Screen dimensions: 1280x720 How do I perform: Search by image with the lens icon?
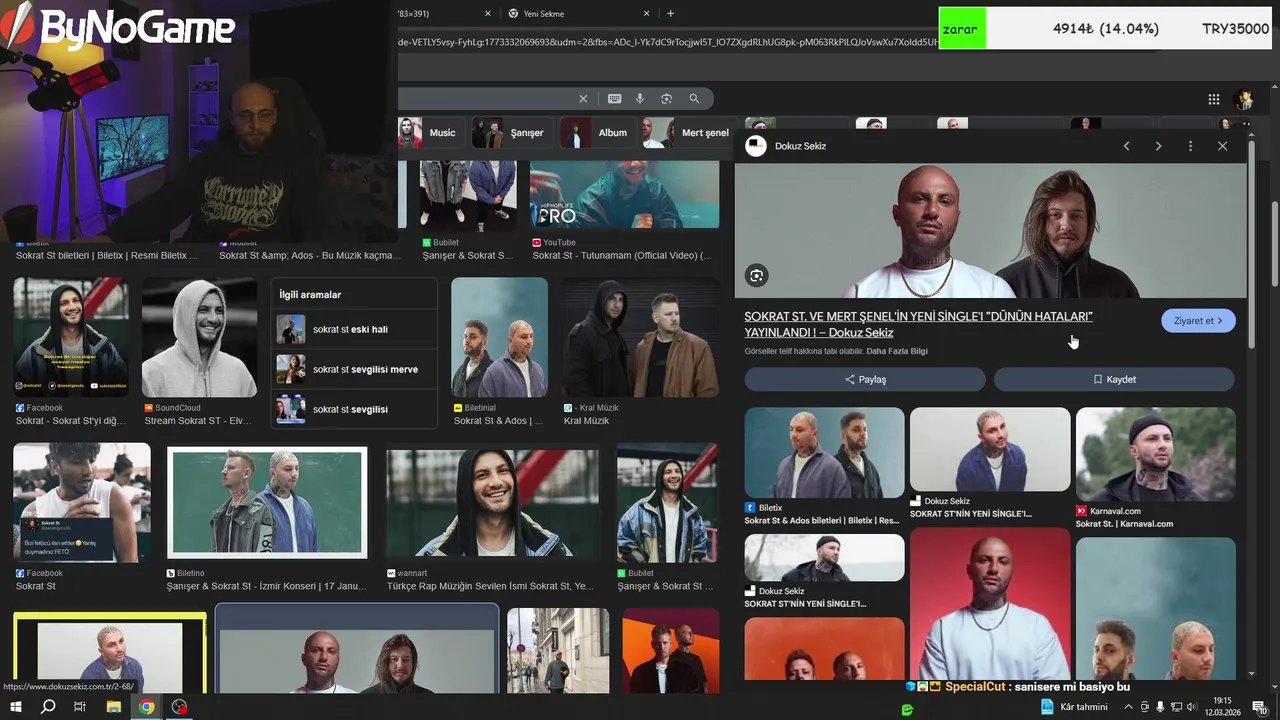[666, 99]
